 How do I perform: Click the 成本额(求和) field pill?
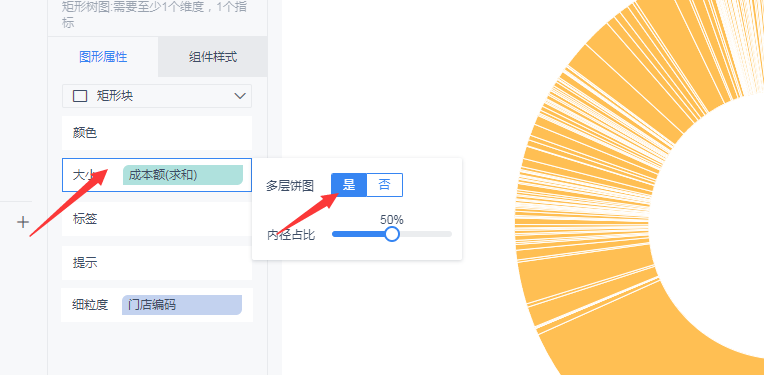(x=183, y=175)
